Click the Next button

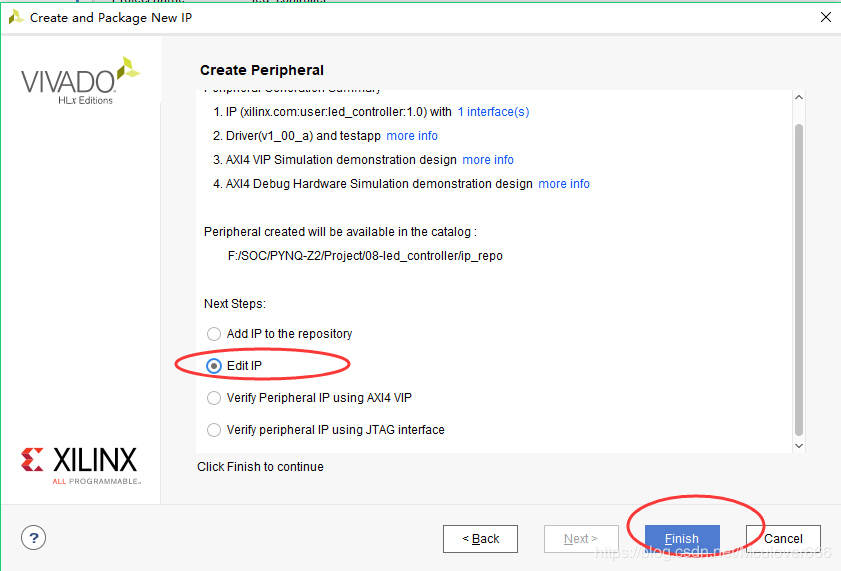(x=581, y=539)
